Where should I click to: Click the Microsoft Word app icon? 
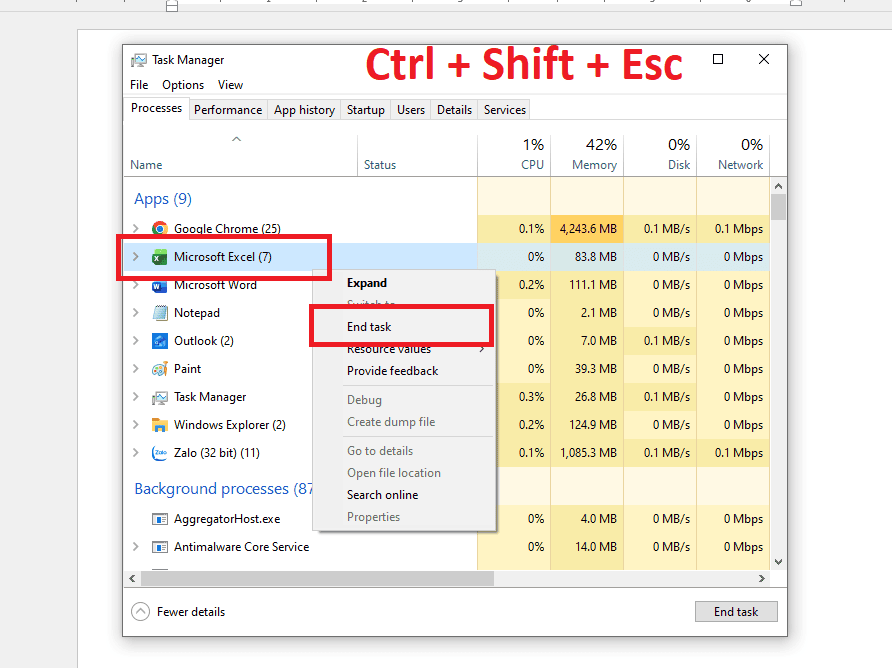[160, 286]
